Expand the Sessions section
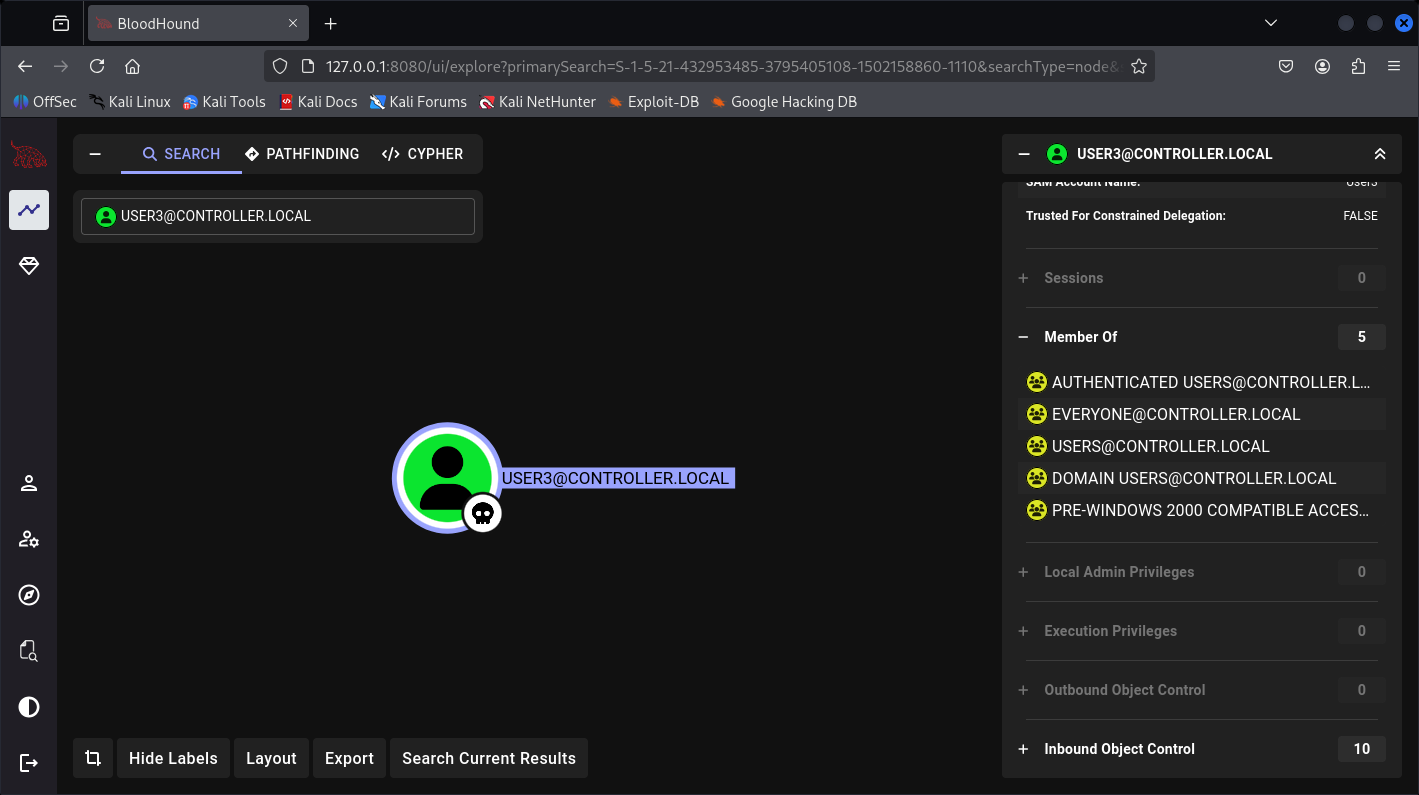The image size is (1419, 795). click(1023, 278)
